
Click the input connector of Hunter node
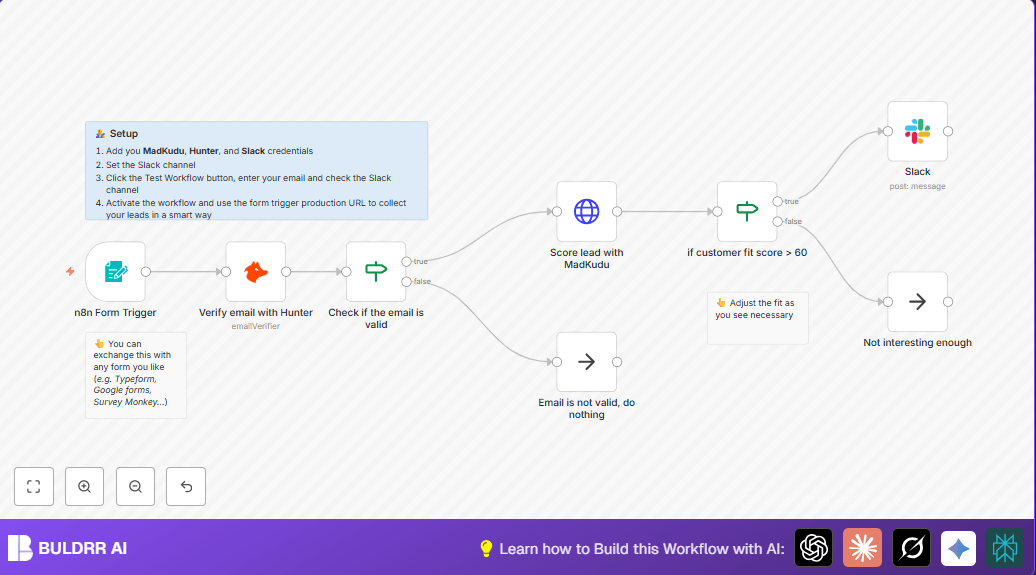coord(226,272)
